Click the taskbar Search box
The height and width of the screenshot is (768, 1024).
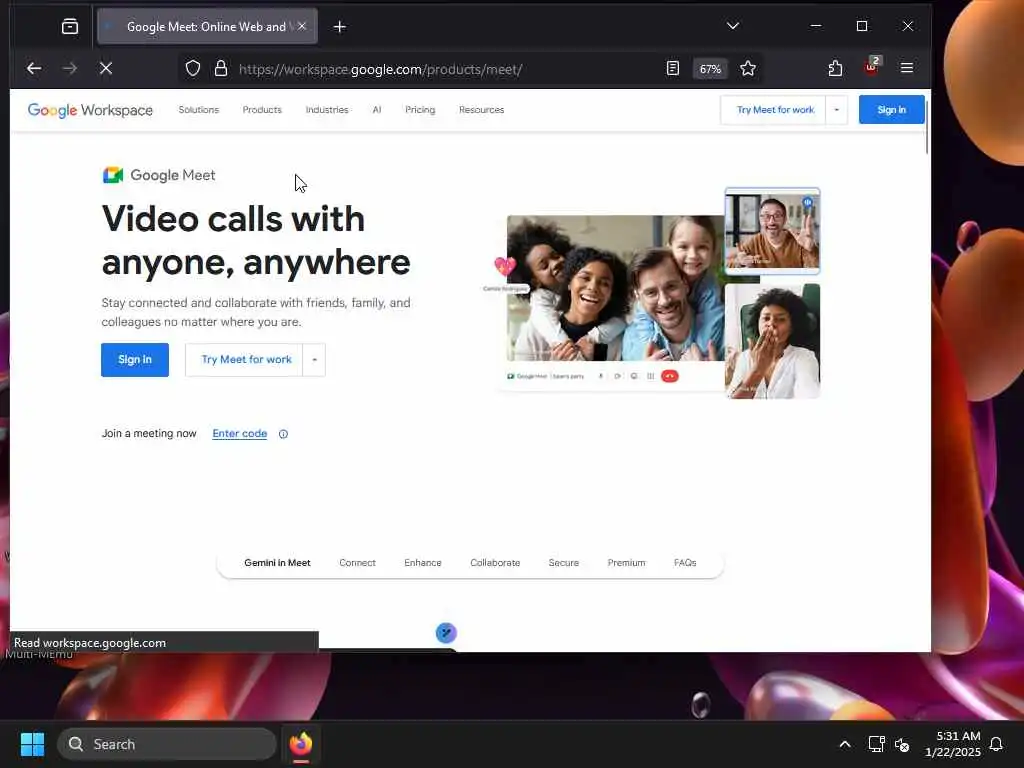[x=167, y=744]
